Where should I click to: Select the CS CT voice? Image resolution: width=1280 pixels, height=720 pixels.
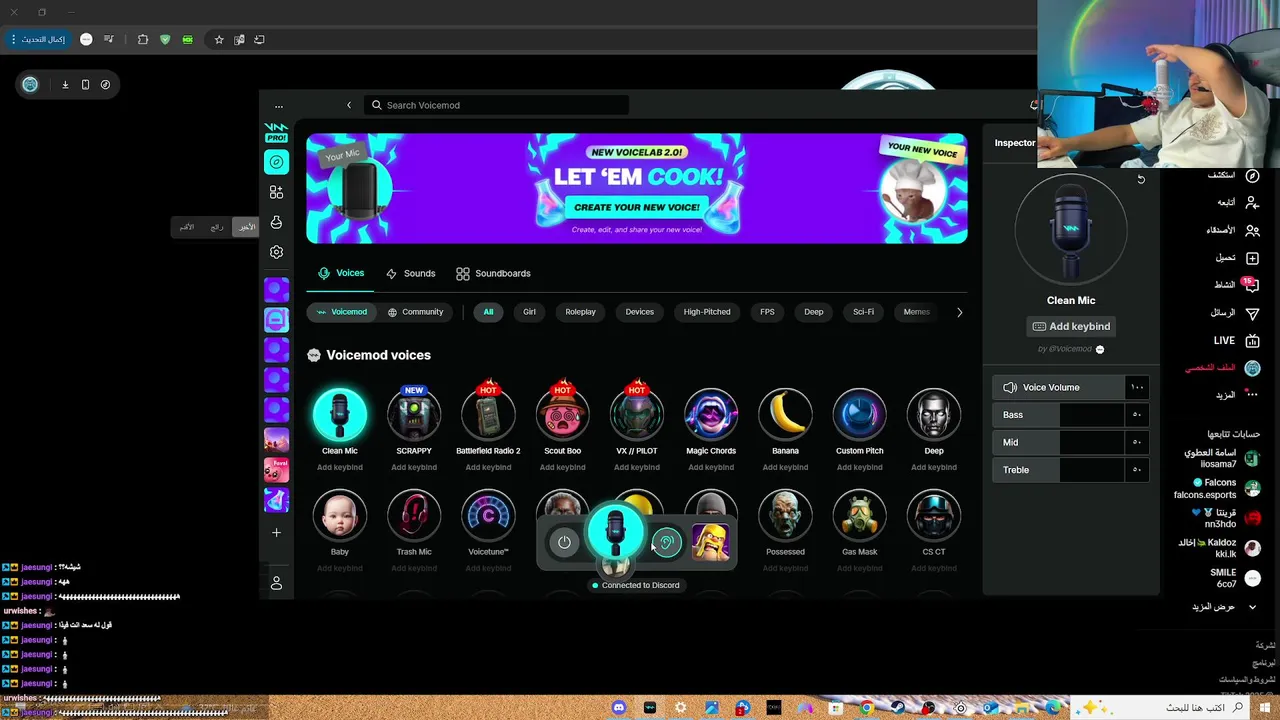(934, 516)
